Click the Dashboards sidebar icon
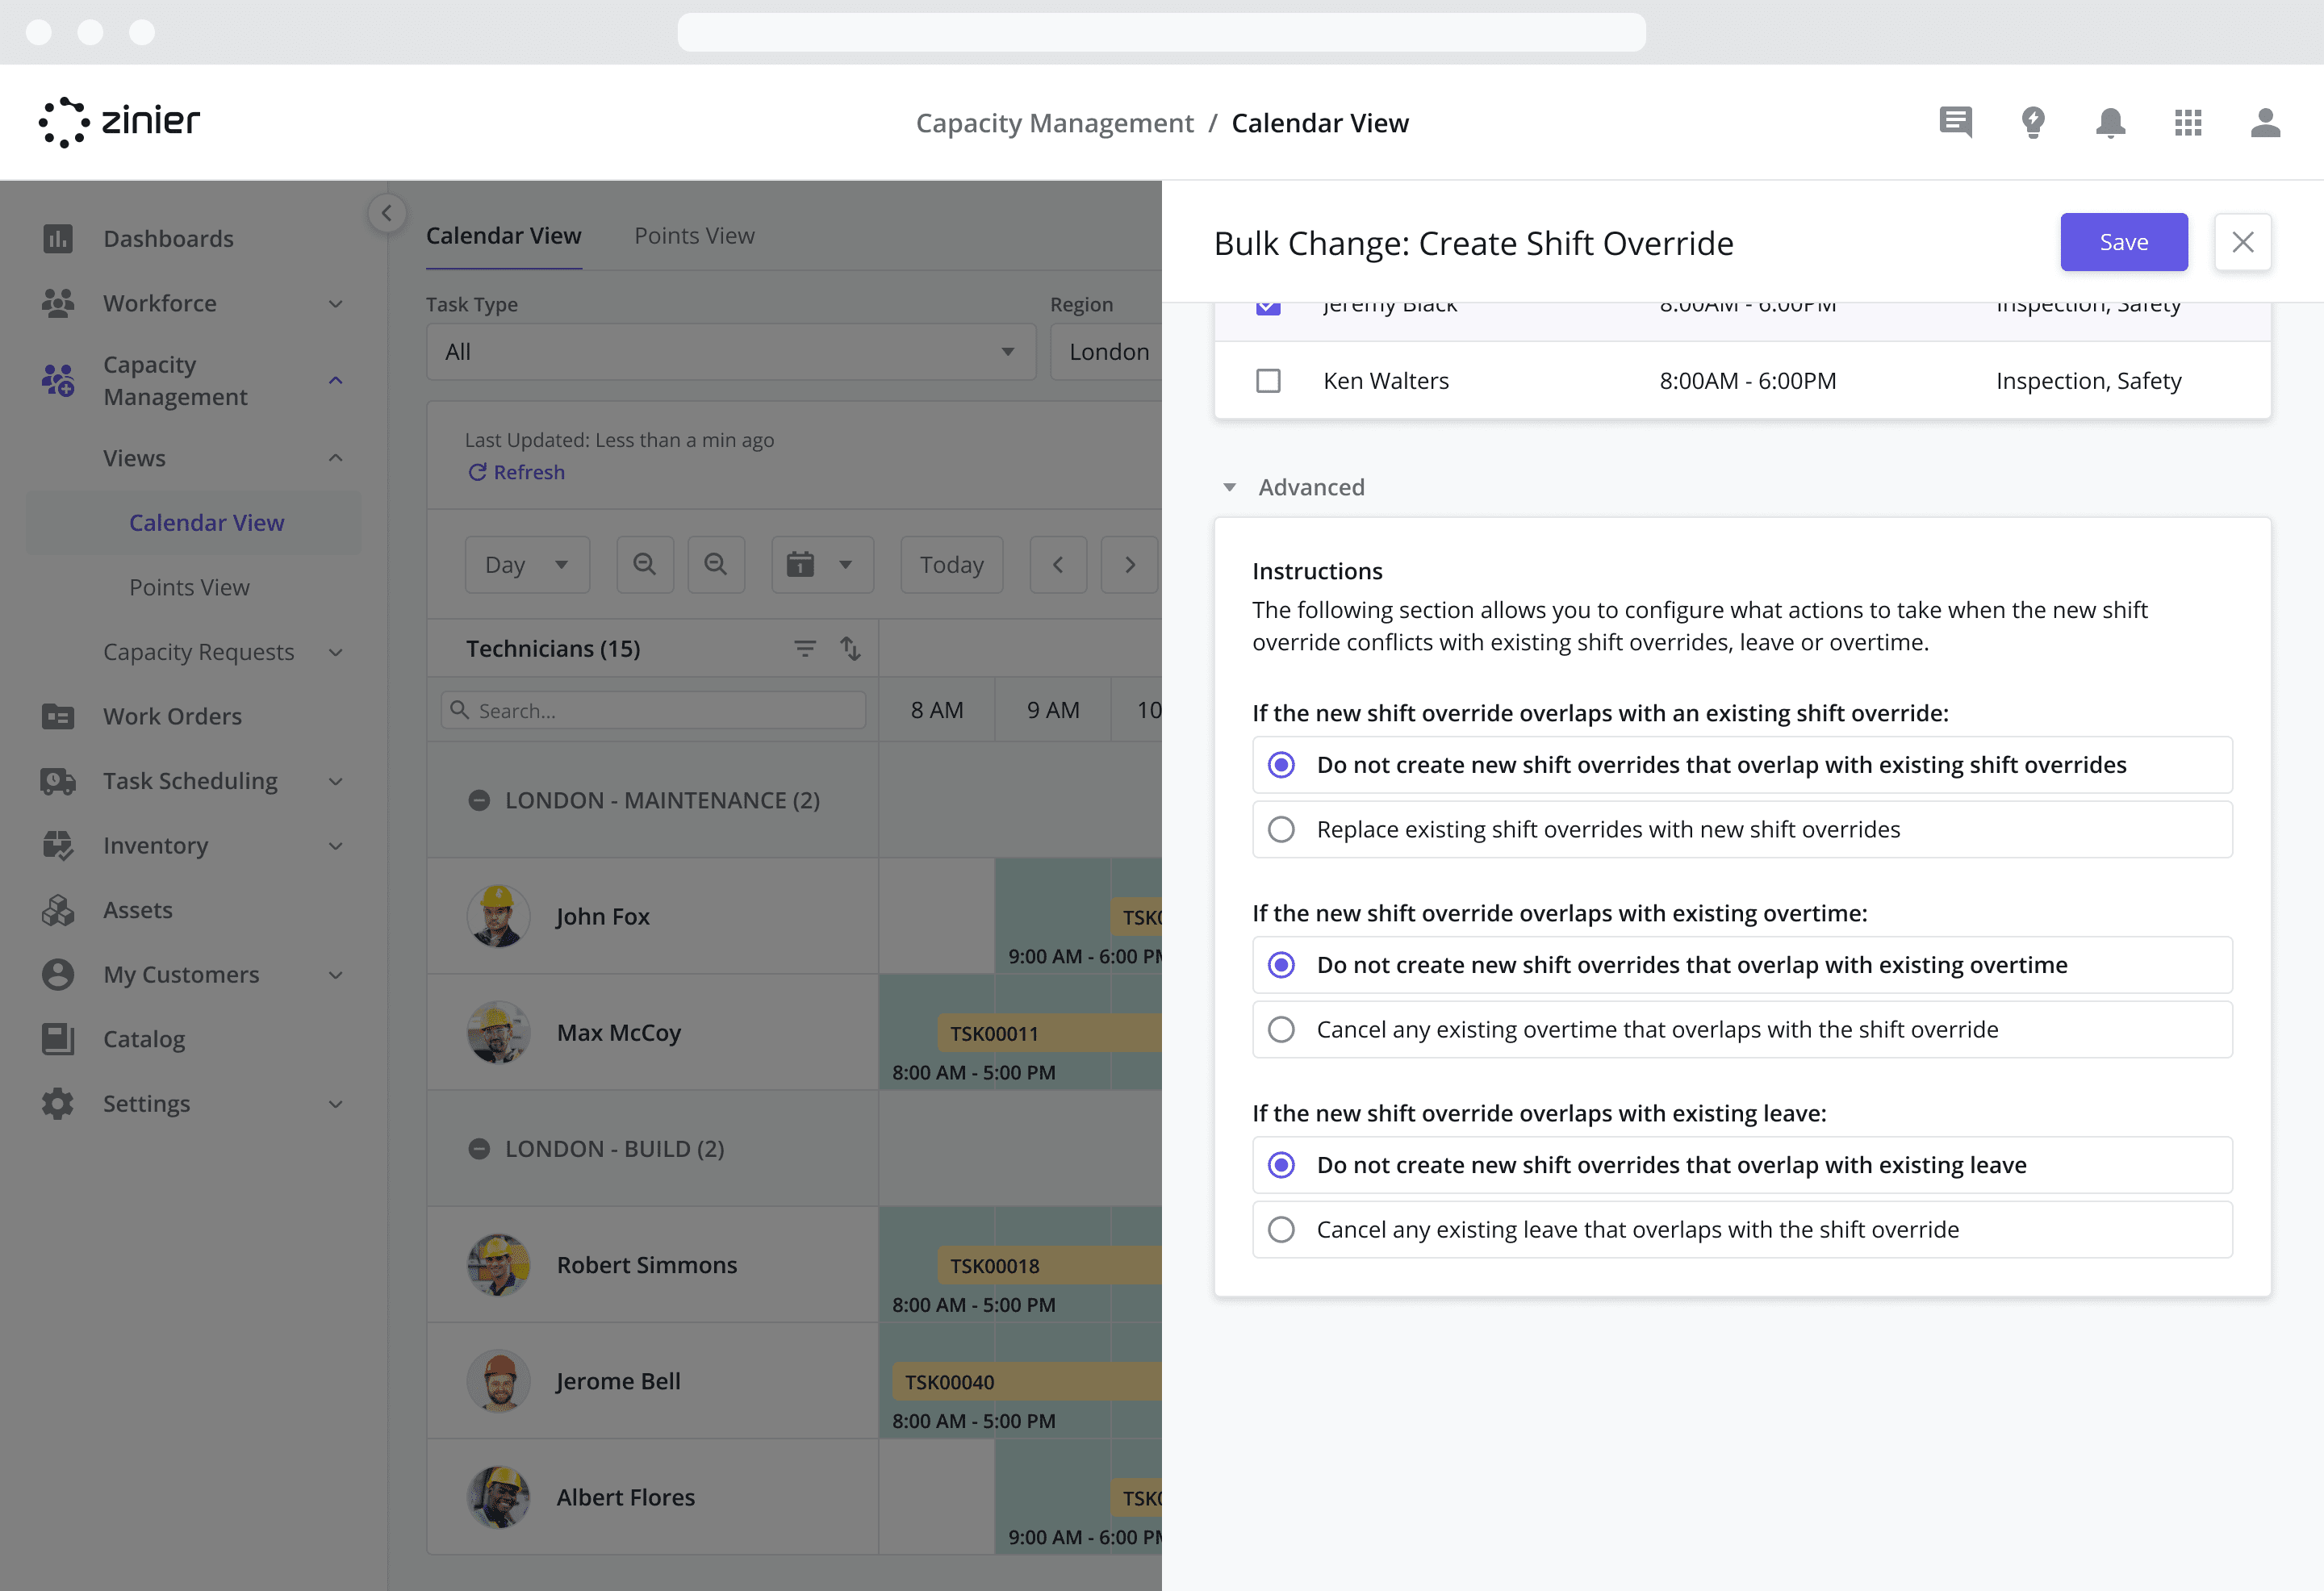This screenshot has height=1591, width=2324. click(x=58, y=238)
